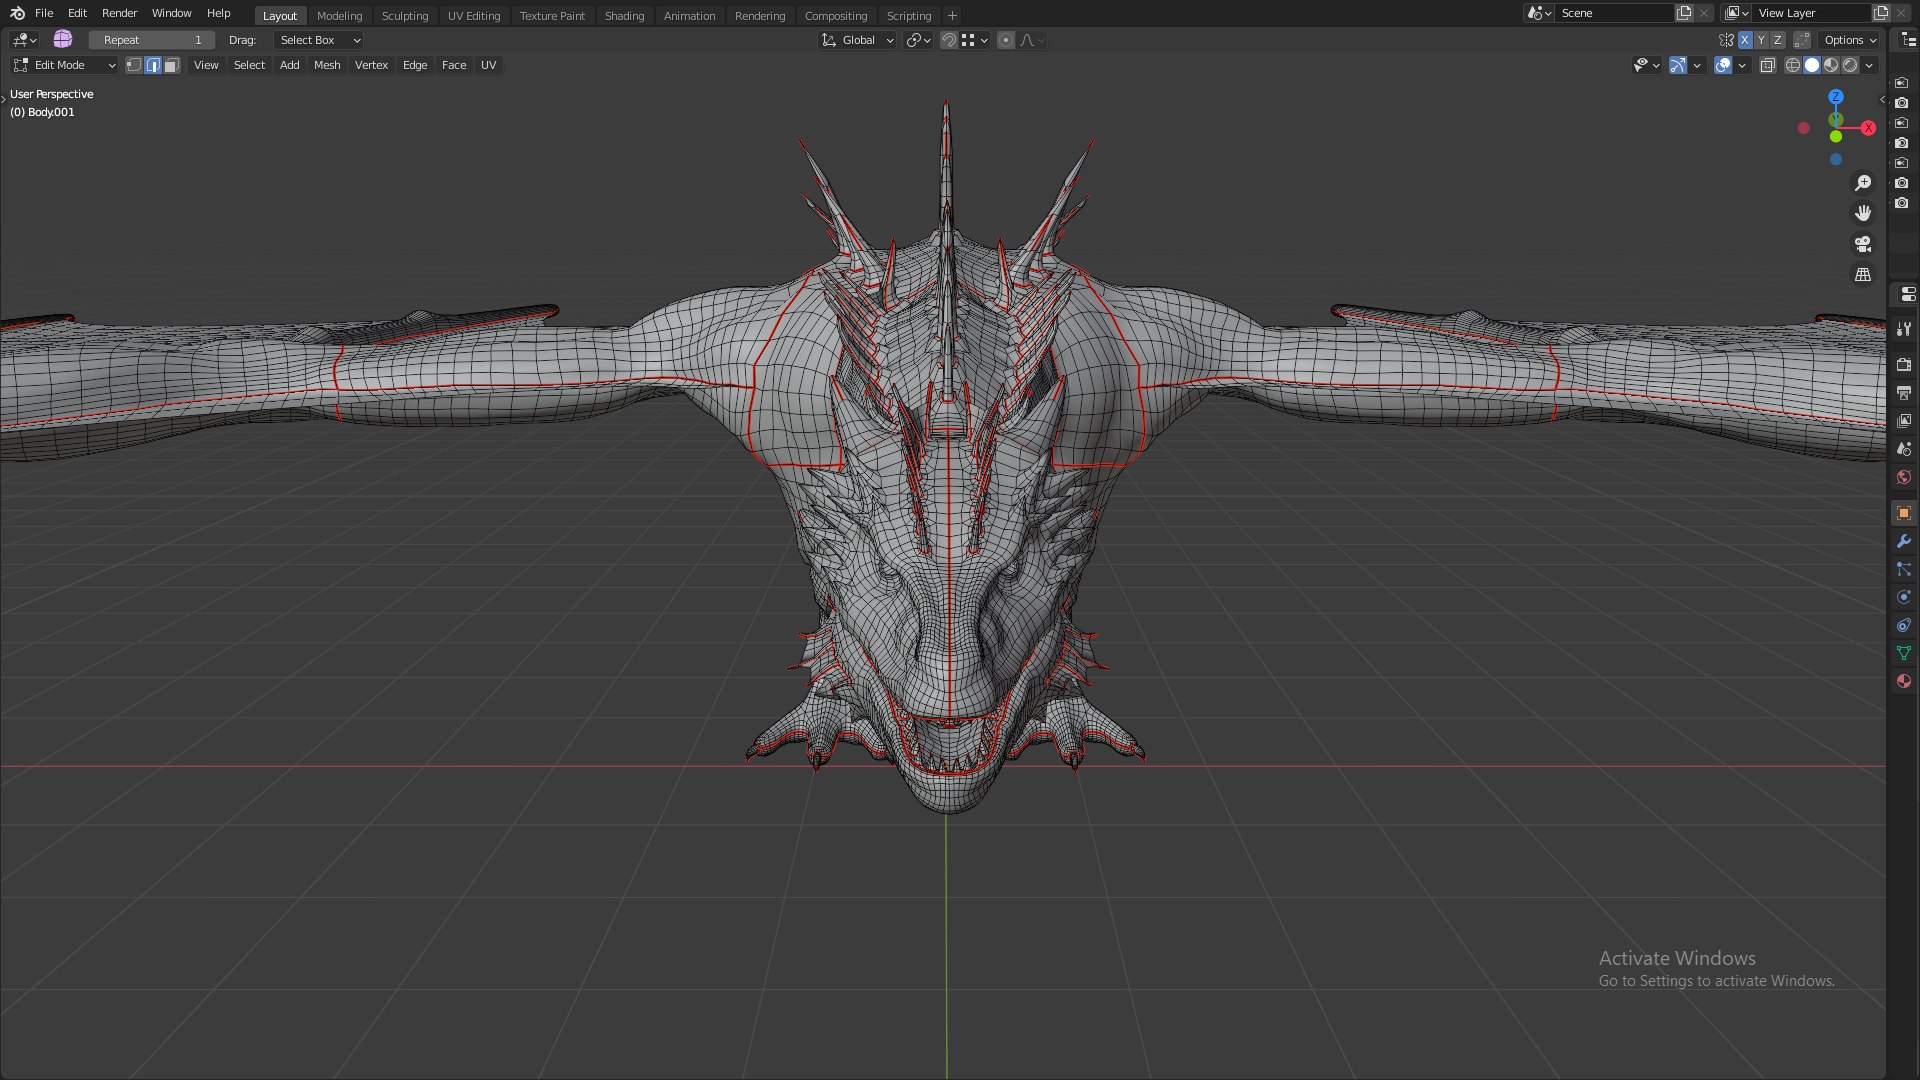1920x1080 pixels.
Task: Enable edge select mode
Action: tap(153, 65)
